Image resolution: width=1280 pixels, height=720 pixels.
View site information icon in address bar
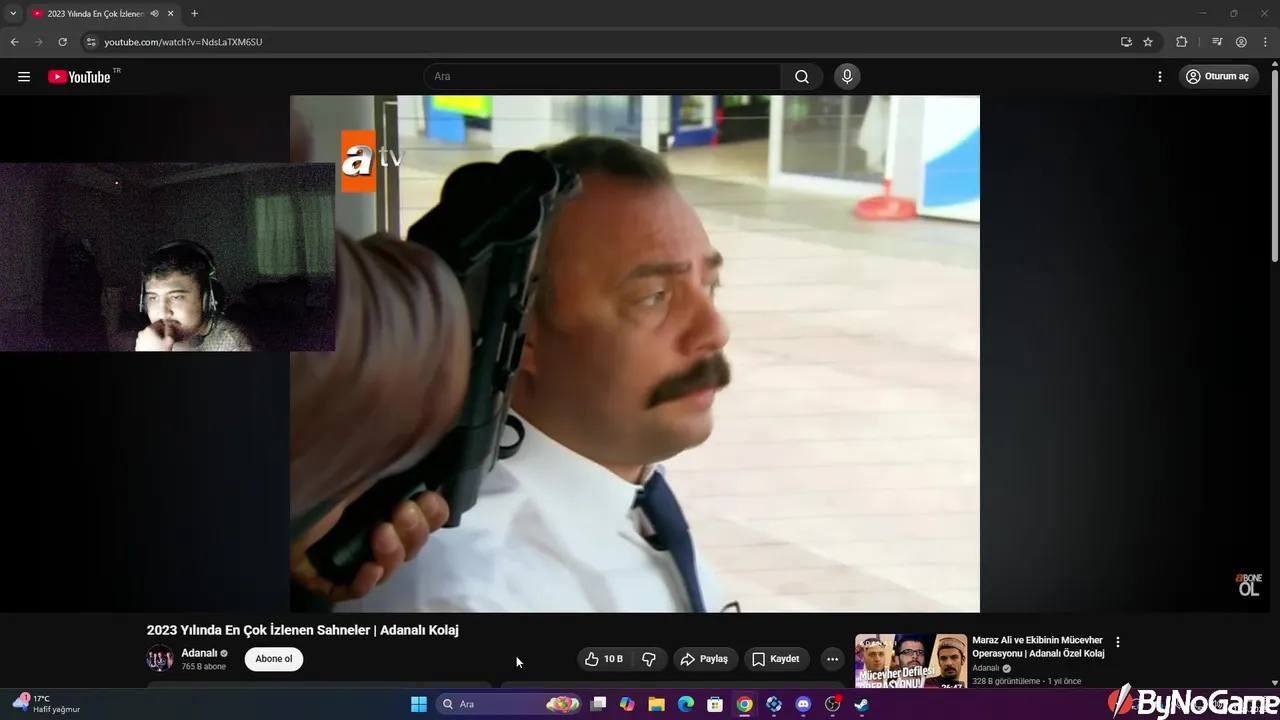pyautogui.click(x=91, y=42)
